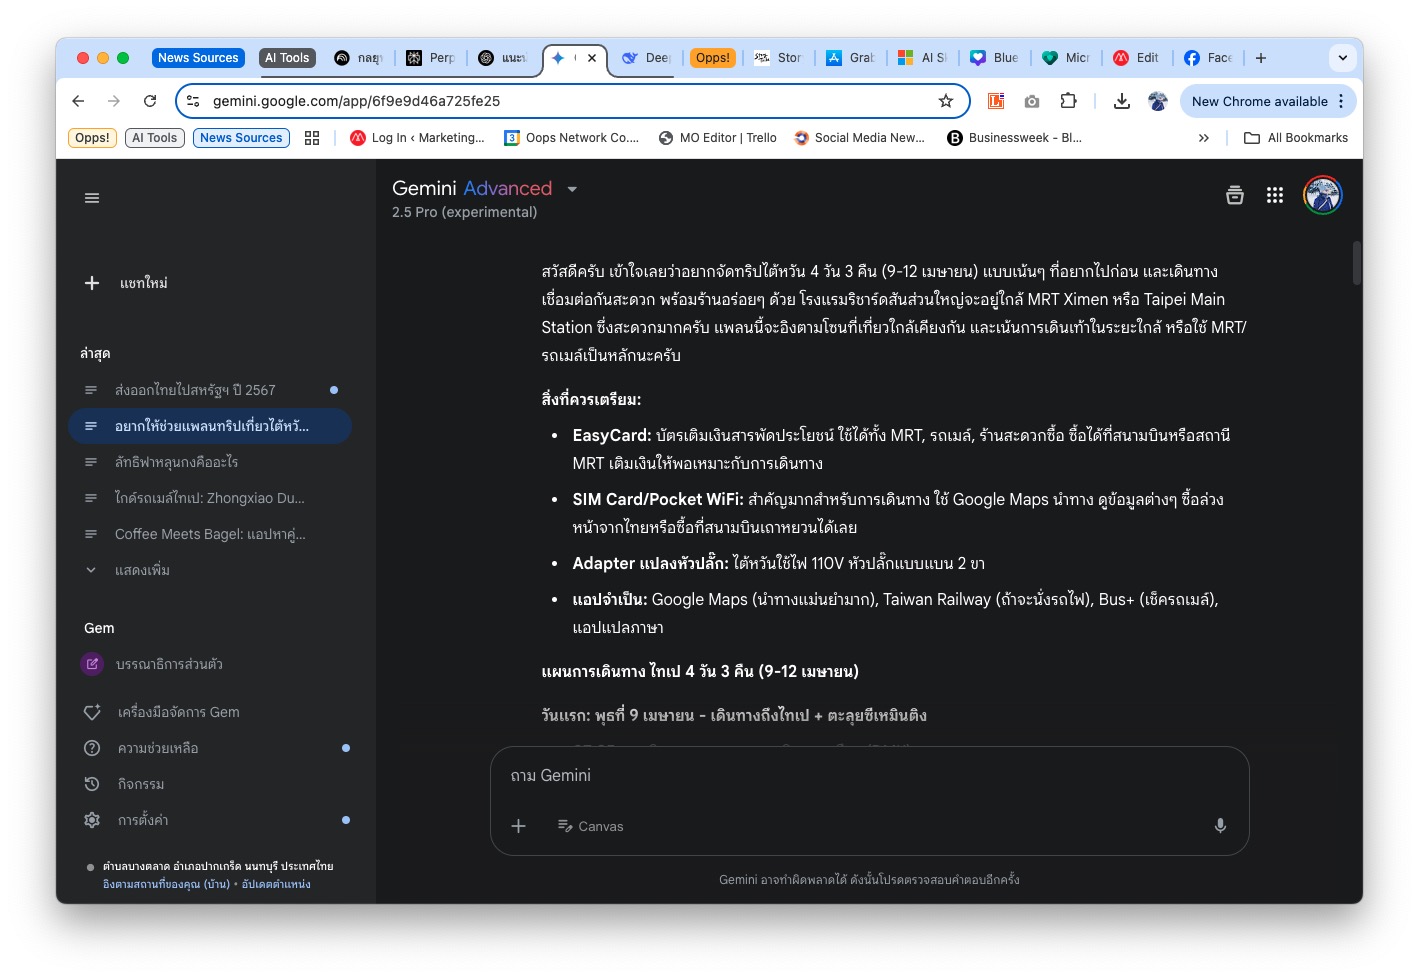Open the Gems stack icon in the header
The image size is (1419, 978).
pyautogui.click(x=1235, y=195)
